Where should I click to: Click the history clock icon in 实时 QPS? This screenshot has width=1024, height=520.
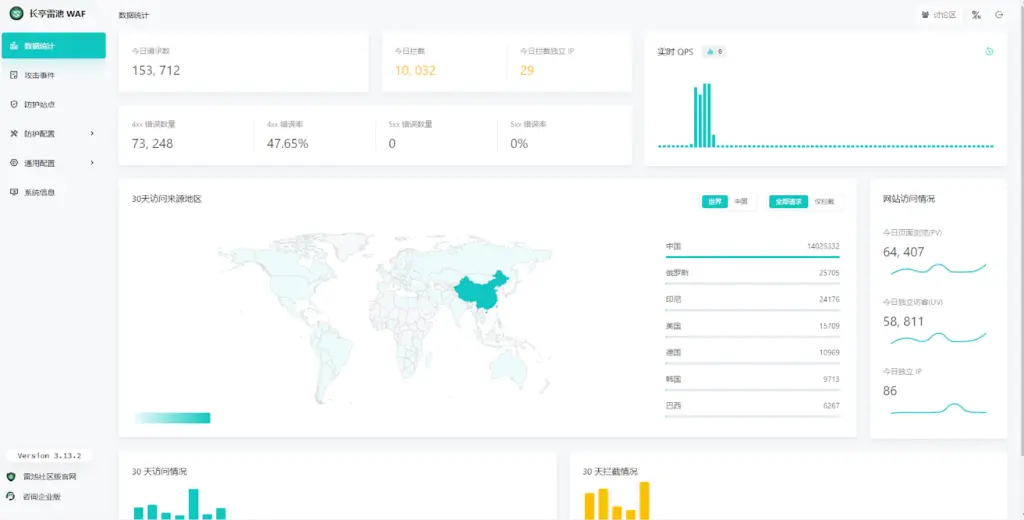coord(989,51)
